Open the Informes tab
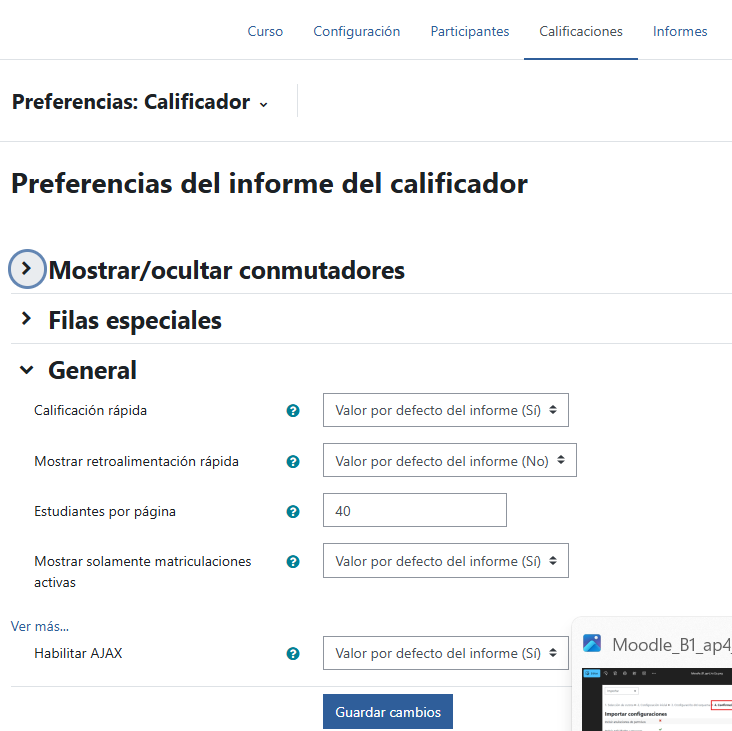This screenshot has height=731, width=732. 680,31
